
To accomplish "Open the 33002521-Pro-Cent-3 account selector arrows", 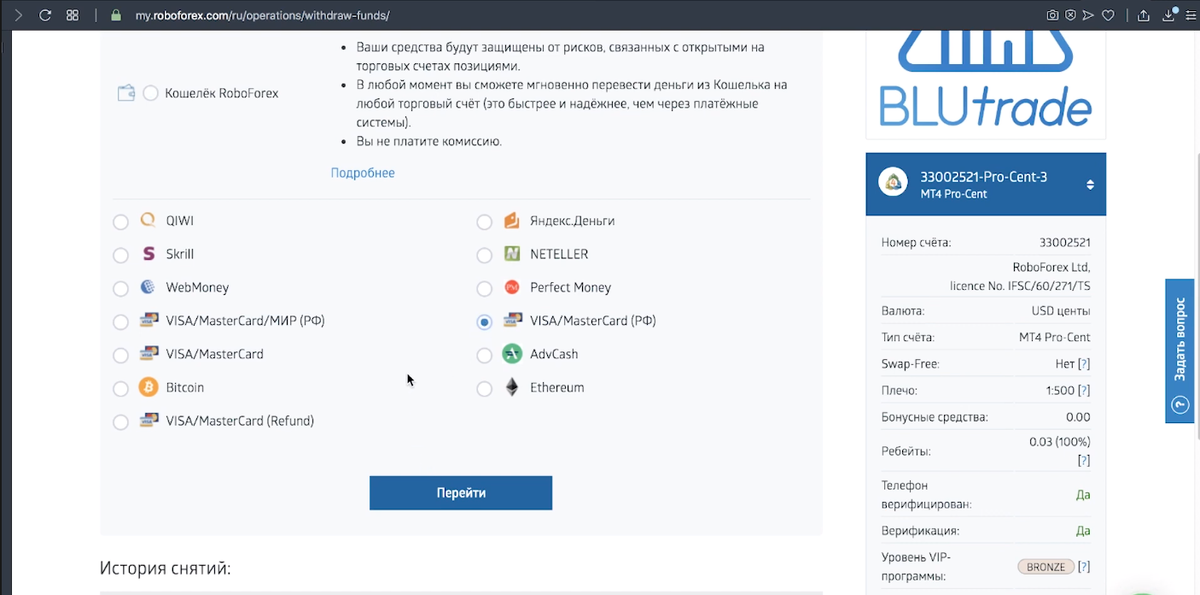I will click(x=1090, y=185).
